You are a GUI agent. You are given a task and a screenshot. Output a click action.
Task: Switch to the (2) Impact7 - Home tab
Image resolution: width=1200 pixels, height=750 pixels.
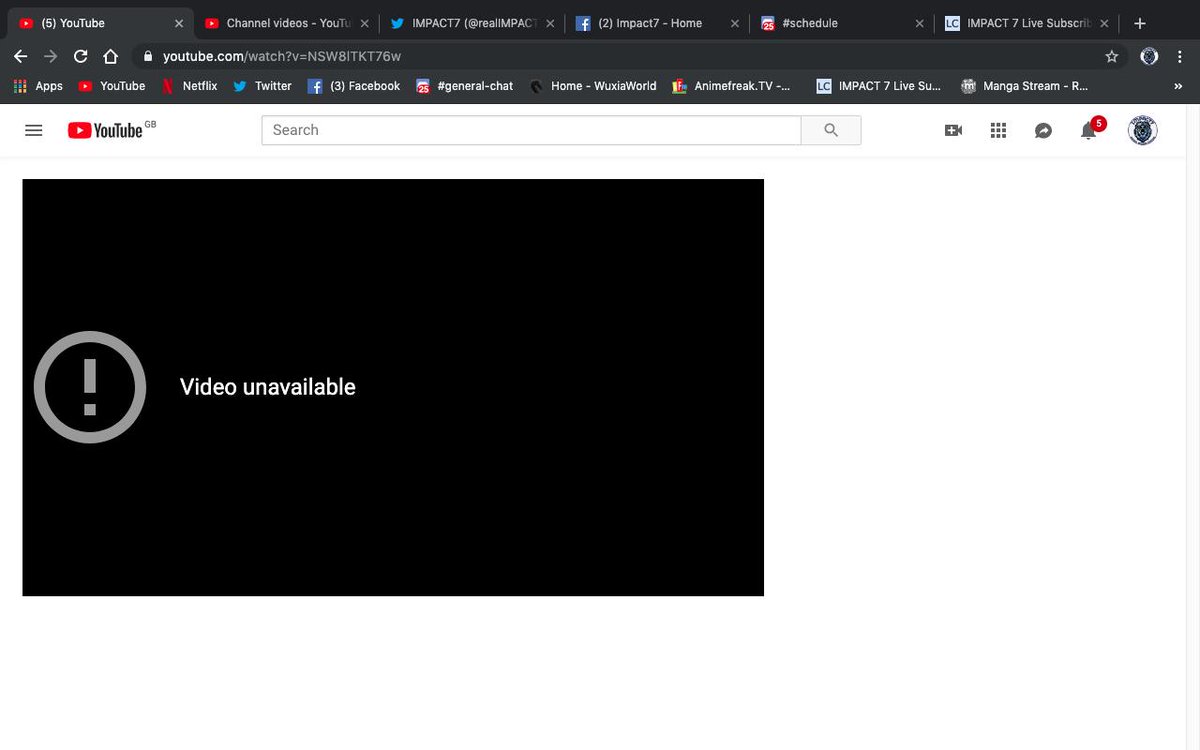(x=658, y=23)
